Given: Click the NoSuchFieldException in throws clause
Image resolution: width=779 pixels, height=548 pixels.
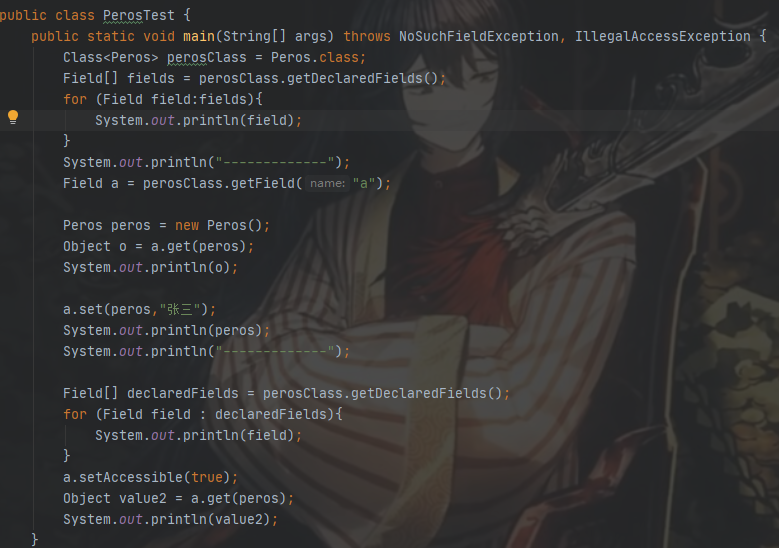Looking at the screenshot, I should pos(478,36).
